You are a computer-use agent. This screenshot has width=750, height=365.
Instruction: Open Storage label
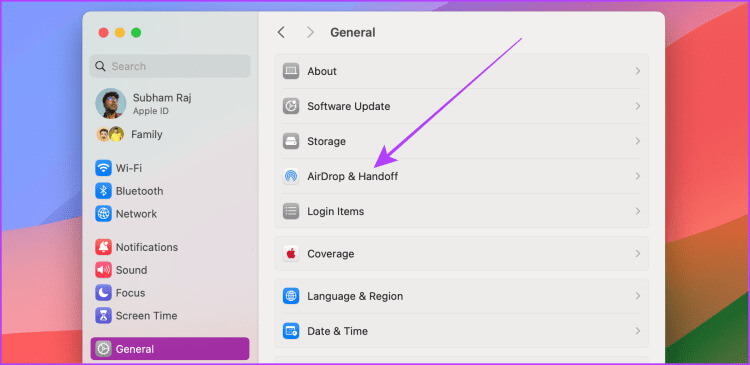(326, 141)
